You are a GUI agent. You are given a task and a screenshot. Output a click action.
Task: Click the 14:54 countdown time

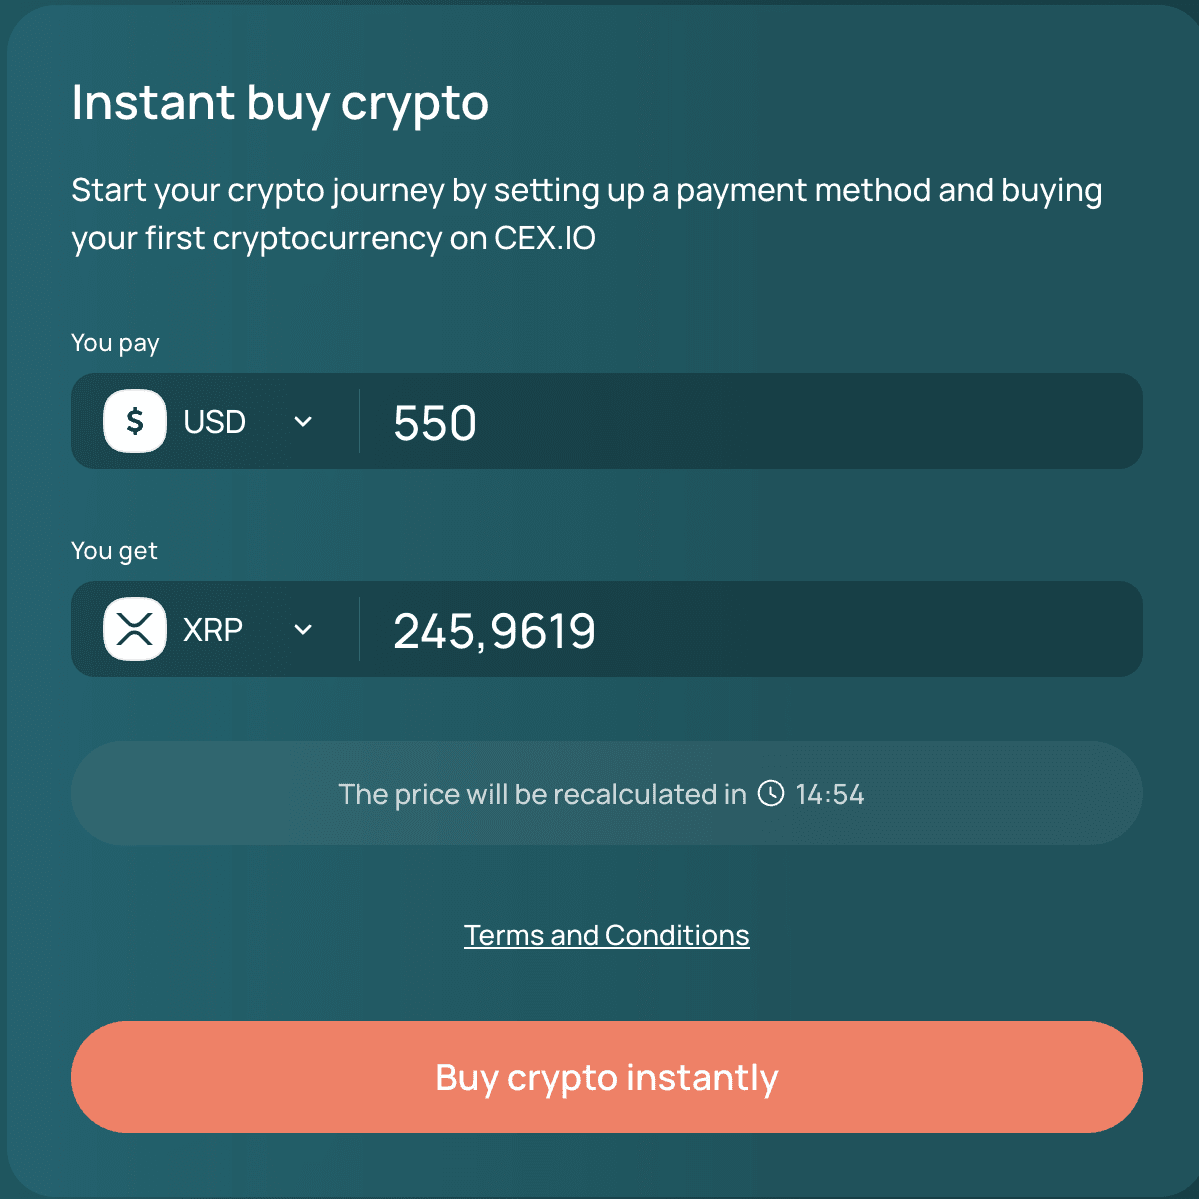coord(830,794)
